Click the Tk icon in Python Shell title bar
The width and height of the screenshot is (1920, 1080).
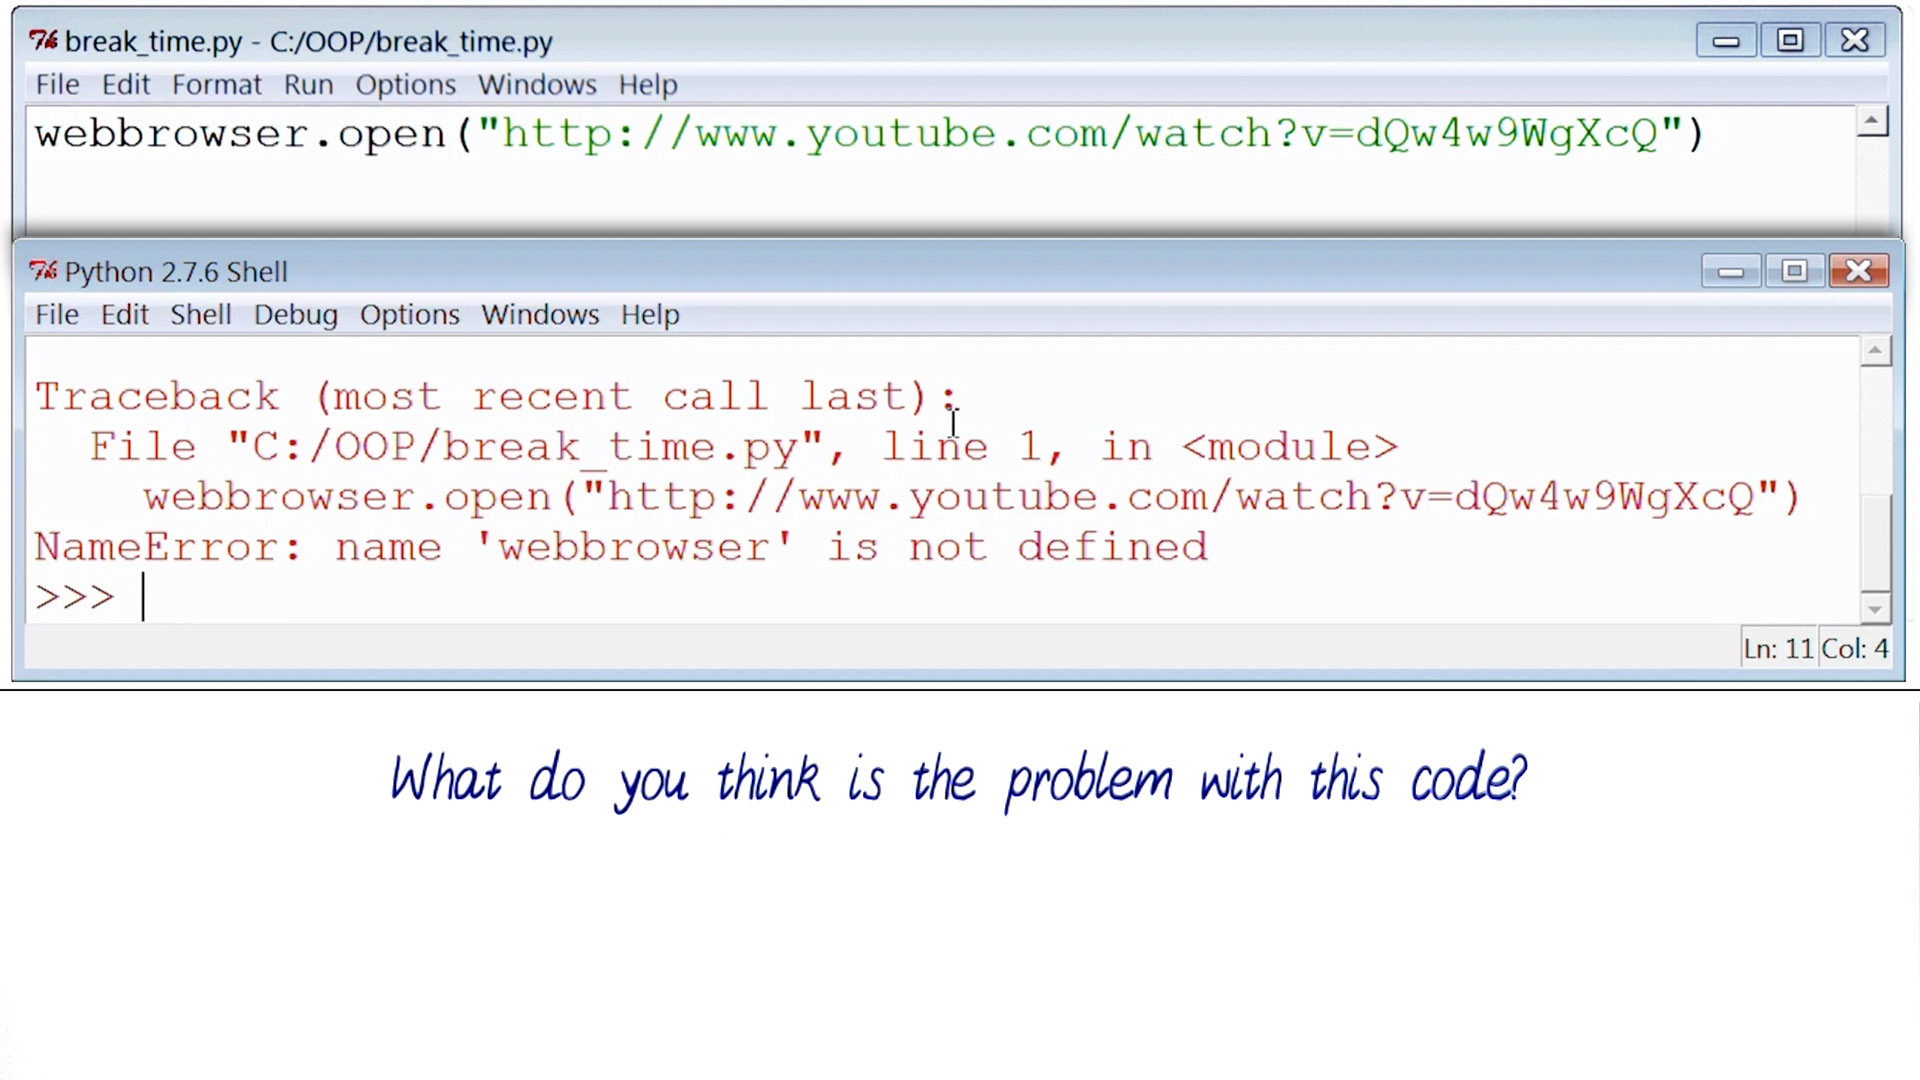click(43, 271)
